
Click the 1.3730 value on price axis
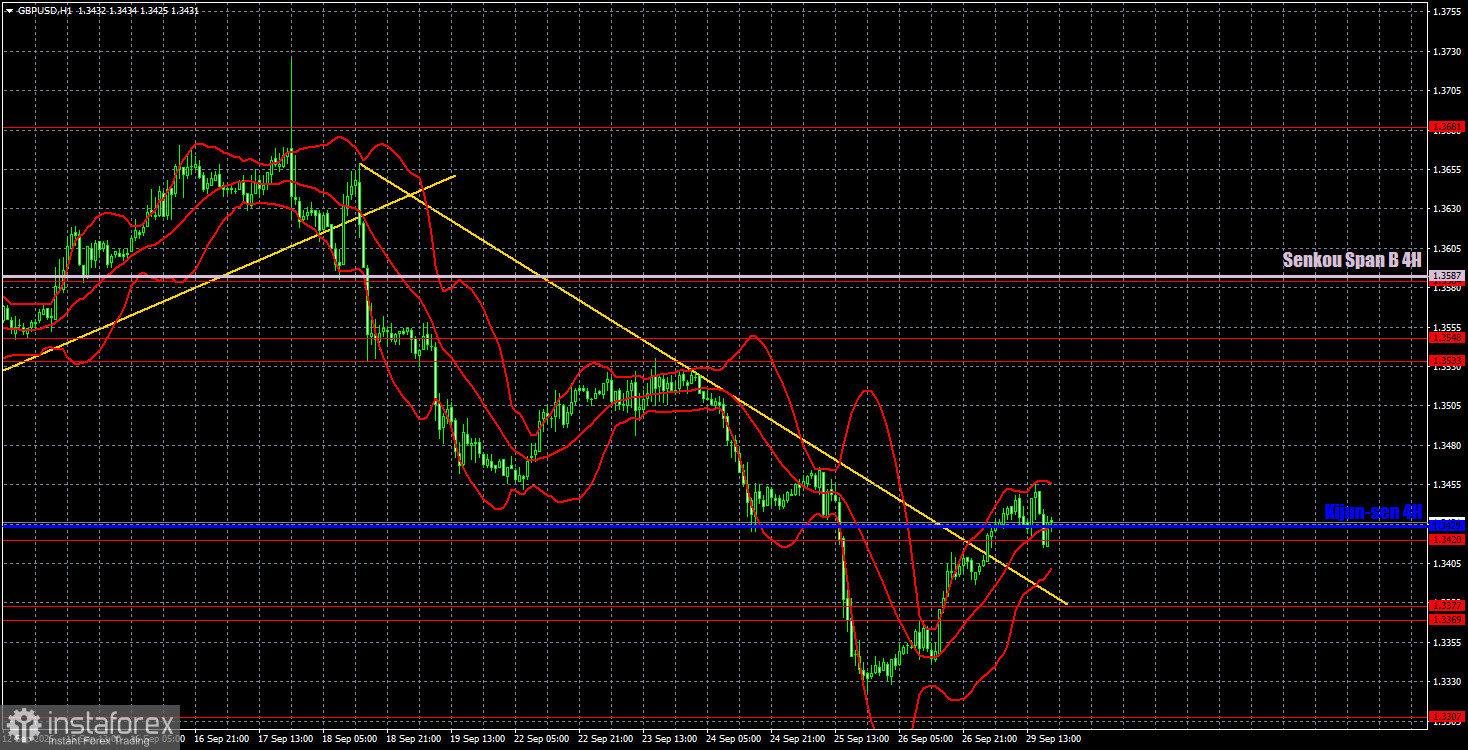tap(1447, 51)
